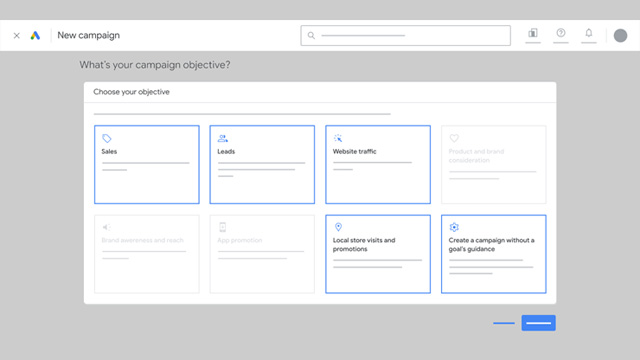Select the Leads objective card
Image resolution: width=640 pixels, height=360 pixels.
262,164
